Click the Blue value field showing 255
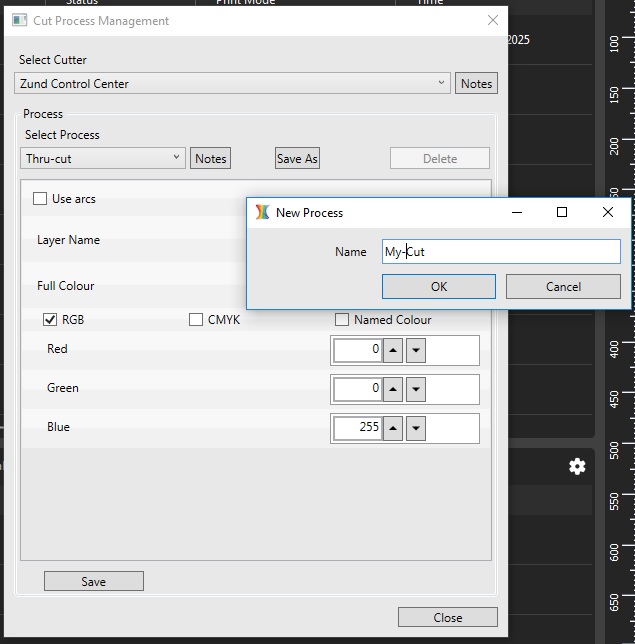Screen dimensions: 635x644 (x=357, y=428)
